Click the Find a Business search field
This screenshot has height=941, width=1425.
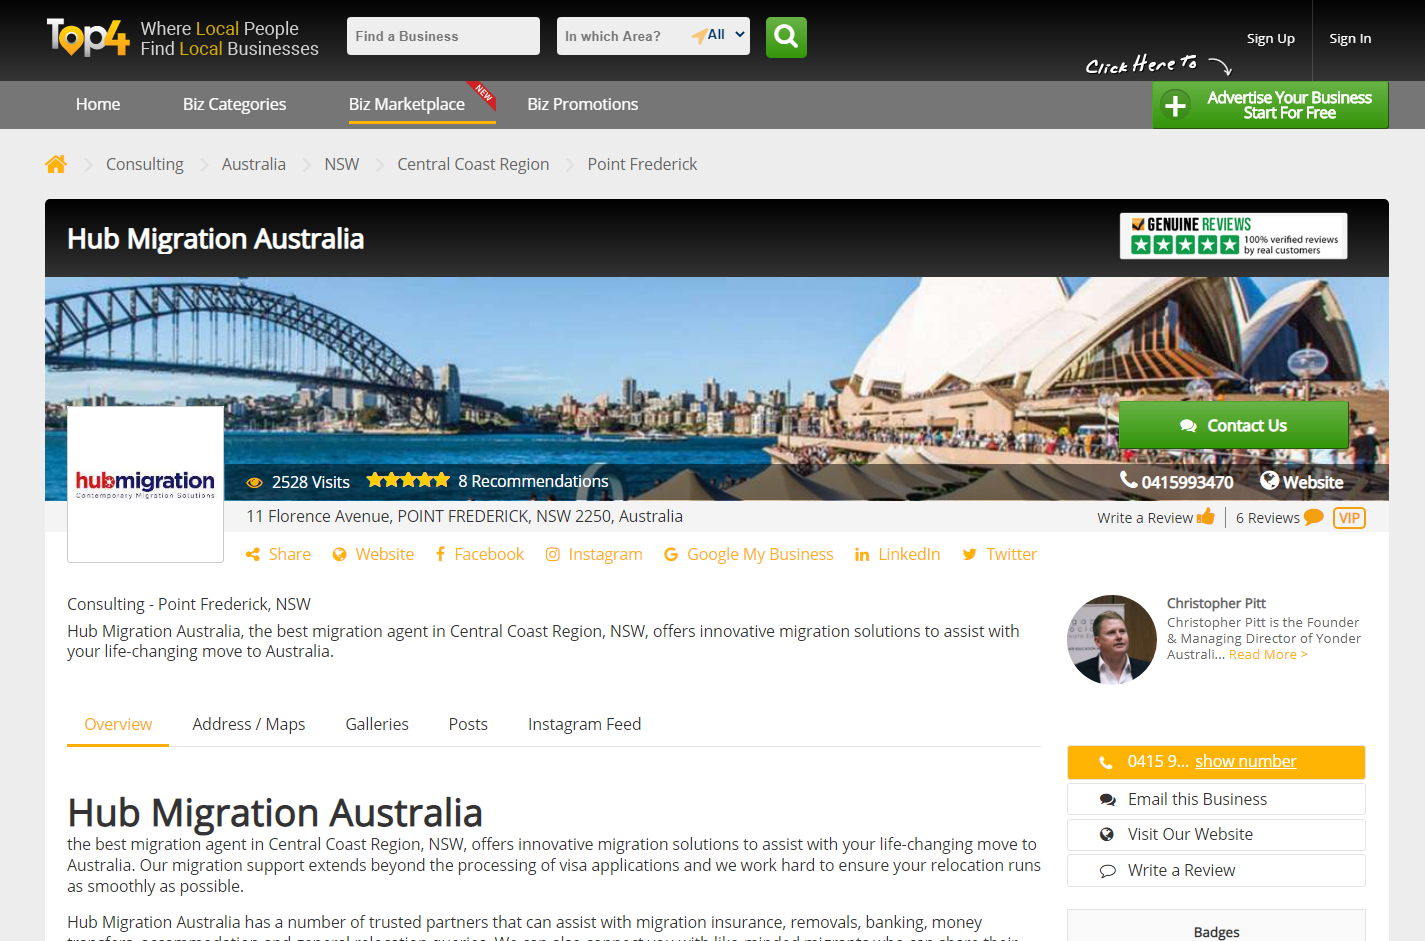443,36
